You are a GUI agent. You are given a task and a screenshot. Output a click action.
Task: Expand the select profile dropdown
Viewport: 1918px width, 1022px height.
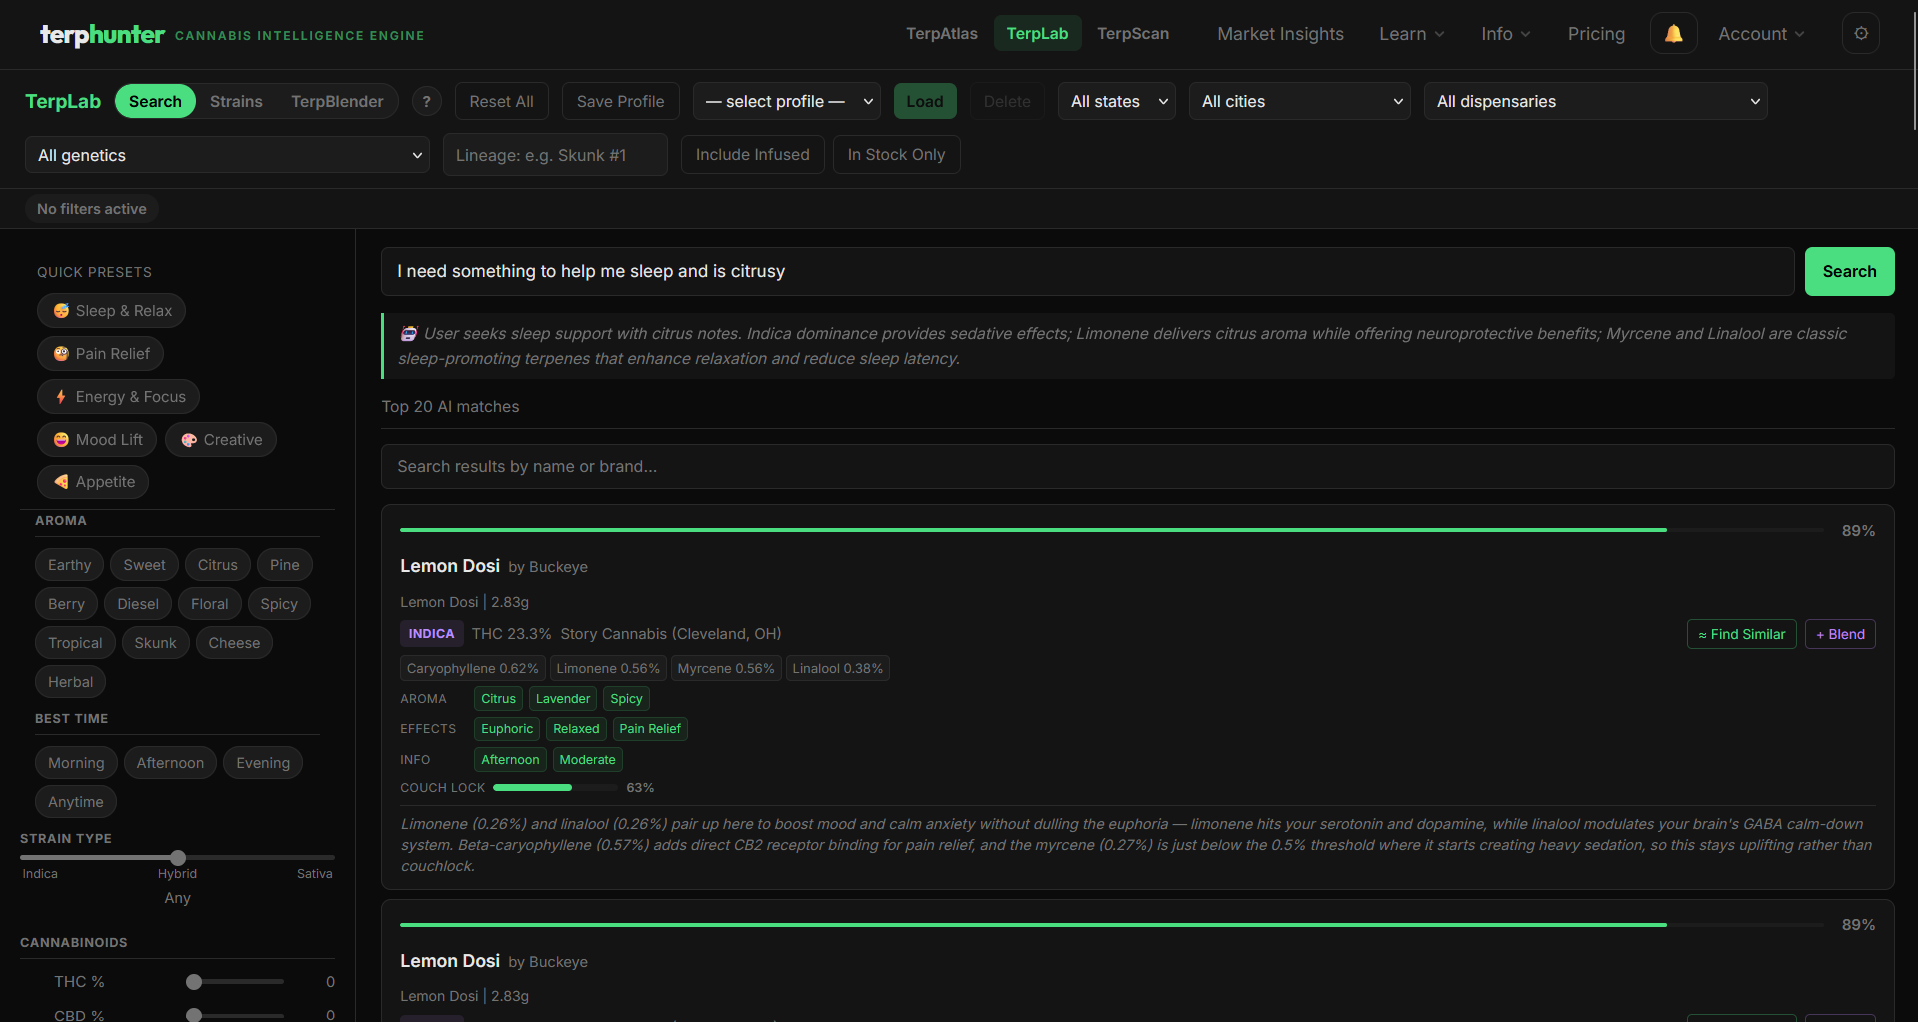pyautogui.click(x=786, y=101)
